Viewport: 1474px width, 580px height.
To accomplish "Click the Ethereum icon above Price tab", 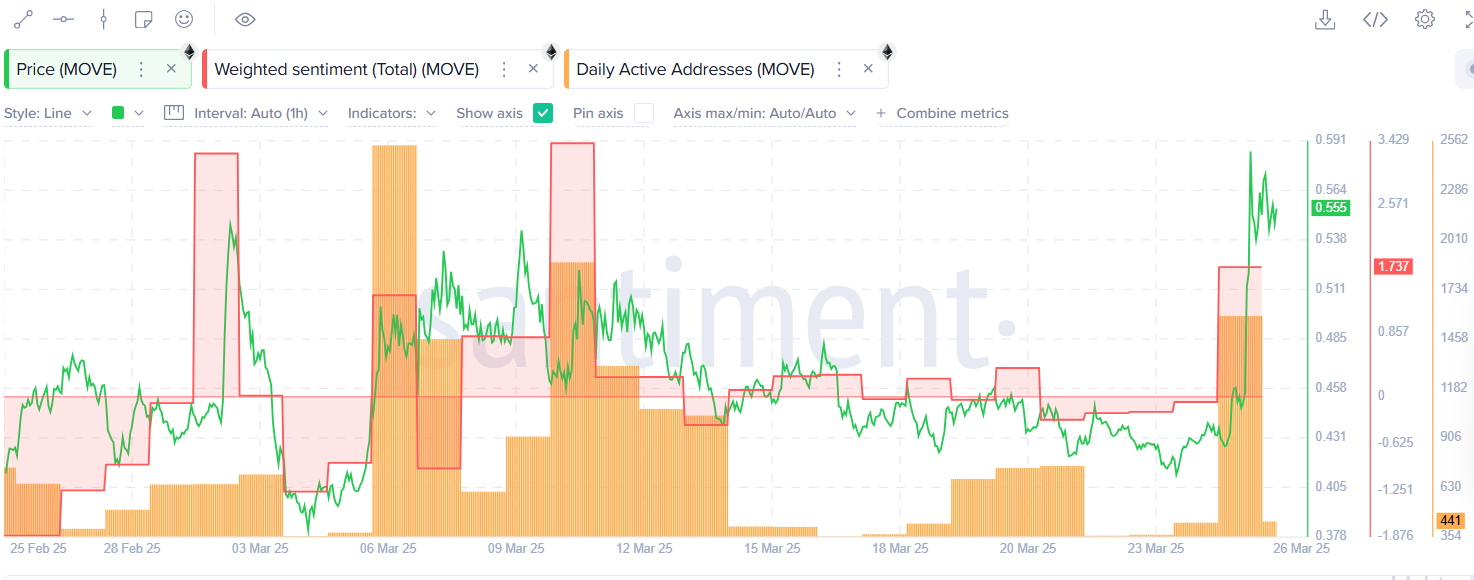I will 189,52.
